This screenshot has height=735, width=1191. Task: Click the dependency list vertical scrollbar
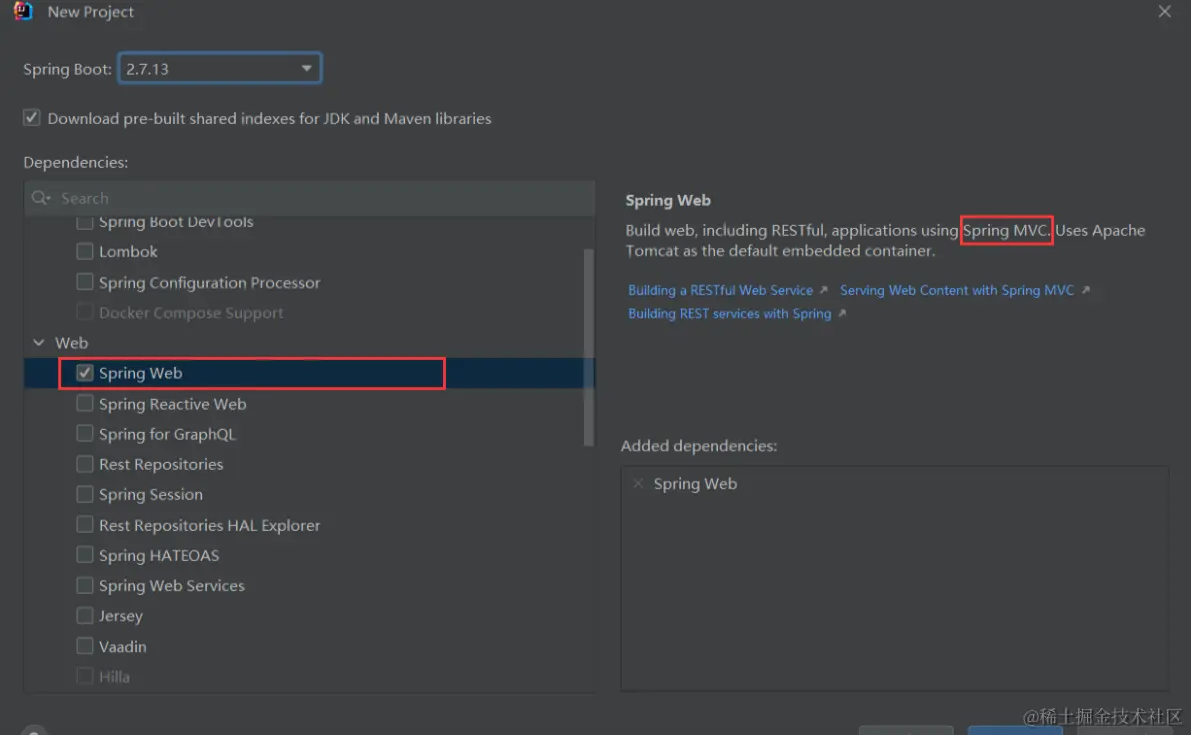pyautogui.click(x=588, y=347)
